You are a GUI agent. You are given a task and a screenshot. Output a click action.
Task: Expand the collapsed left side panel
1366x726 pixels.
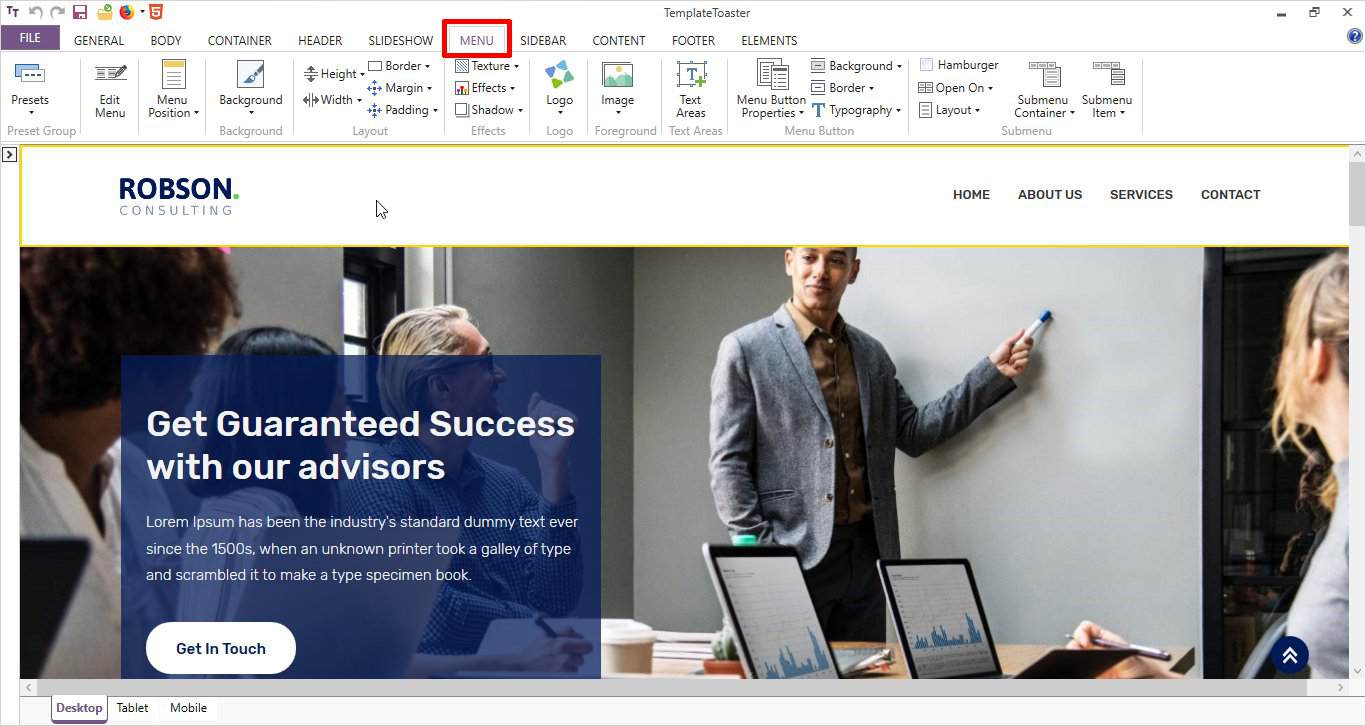tap(9, 154)
